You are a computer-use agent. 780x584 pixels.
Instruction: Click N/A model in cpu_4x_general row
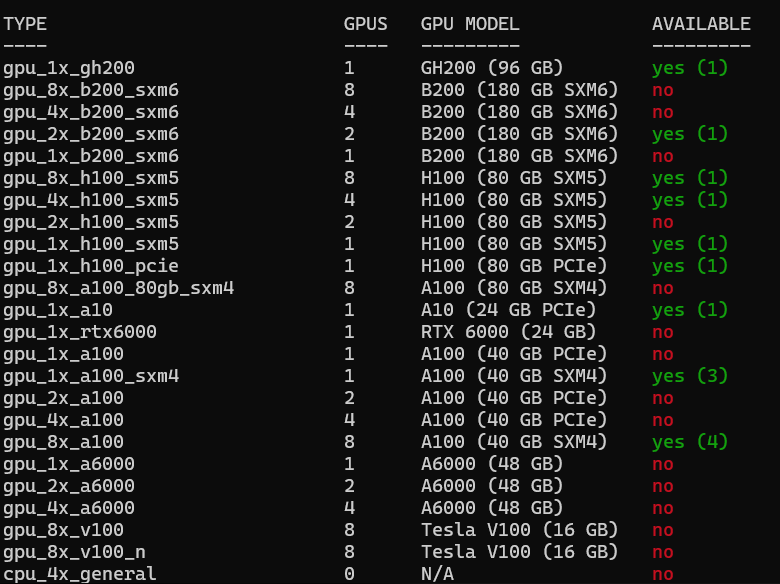pyautogui.click(x=437, y=574)
